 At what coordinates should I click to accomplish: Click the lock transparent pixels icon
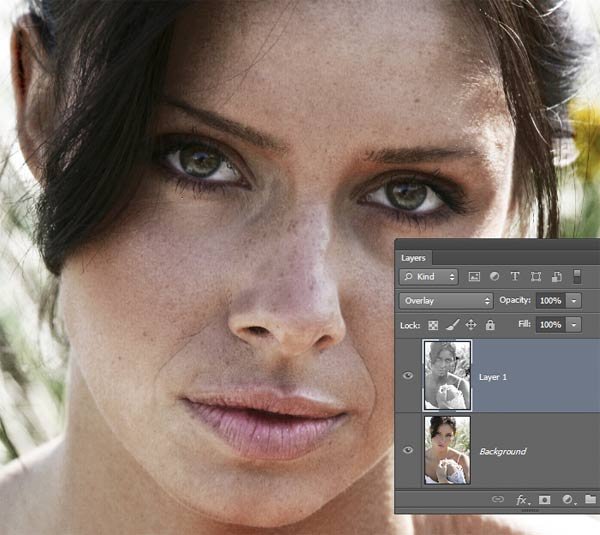click(x=434, y=325)
